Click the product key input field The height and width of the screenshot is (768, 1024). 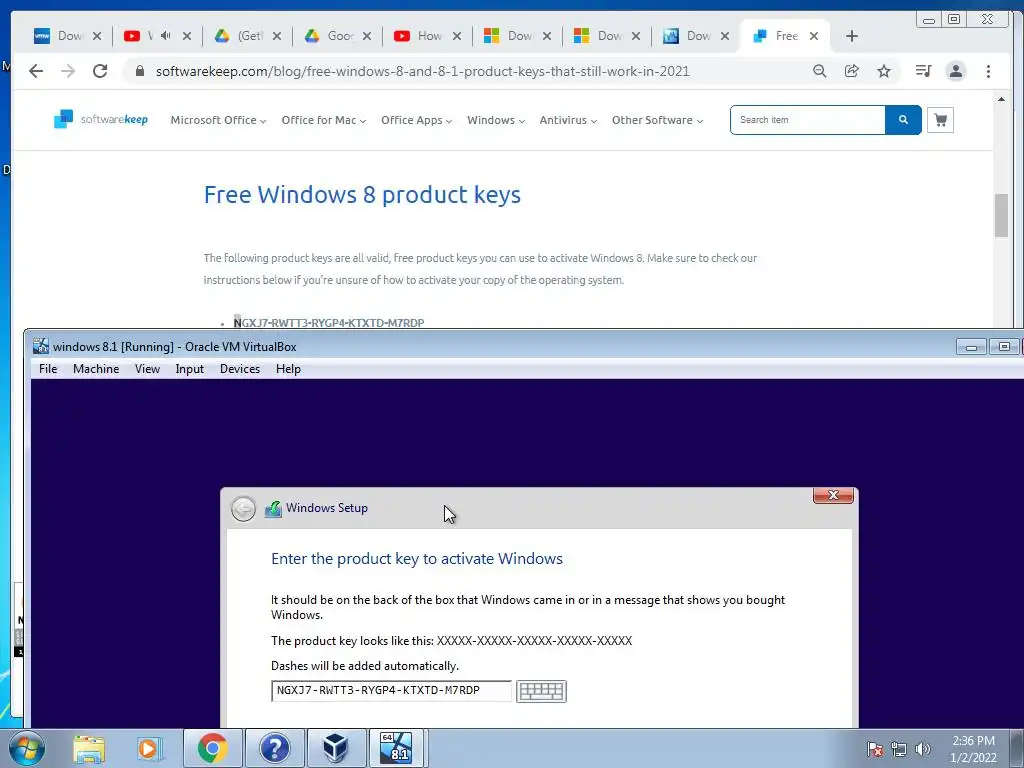(x=391, y=691)
